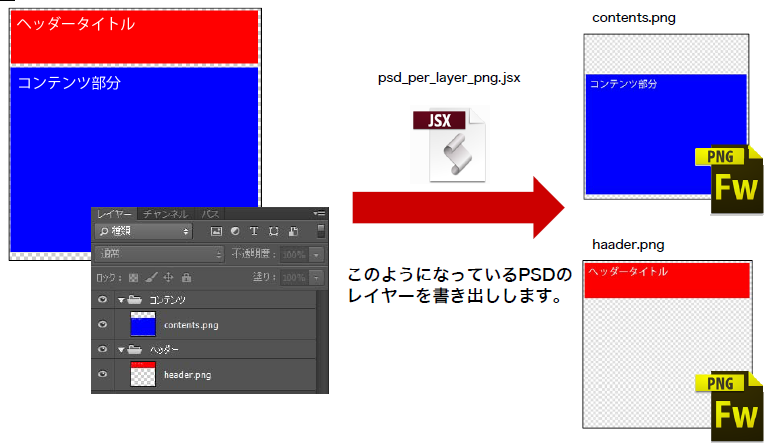Select the header.png layer thumbnail
Viewport: 774px width, 448px height.
point(143,374)
